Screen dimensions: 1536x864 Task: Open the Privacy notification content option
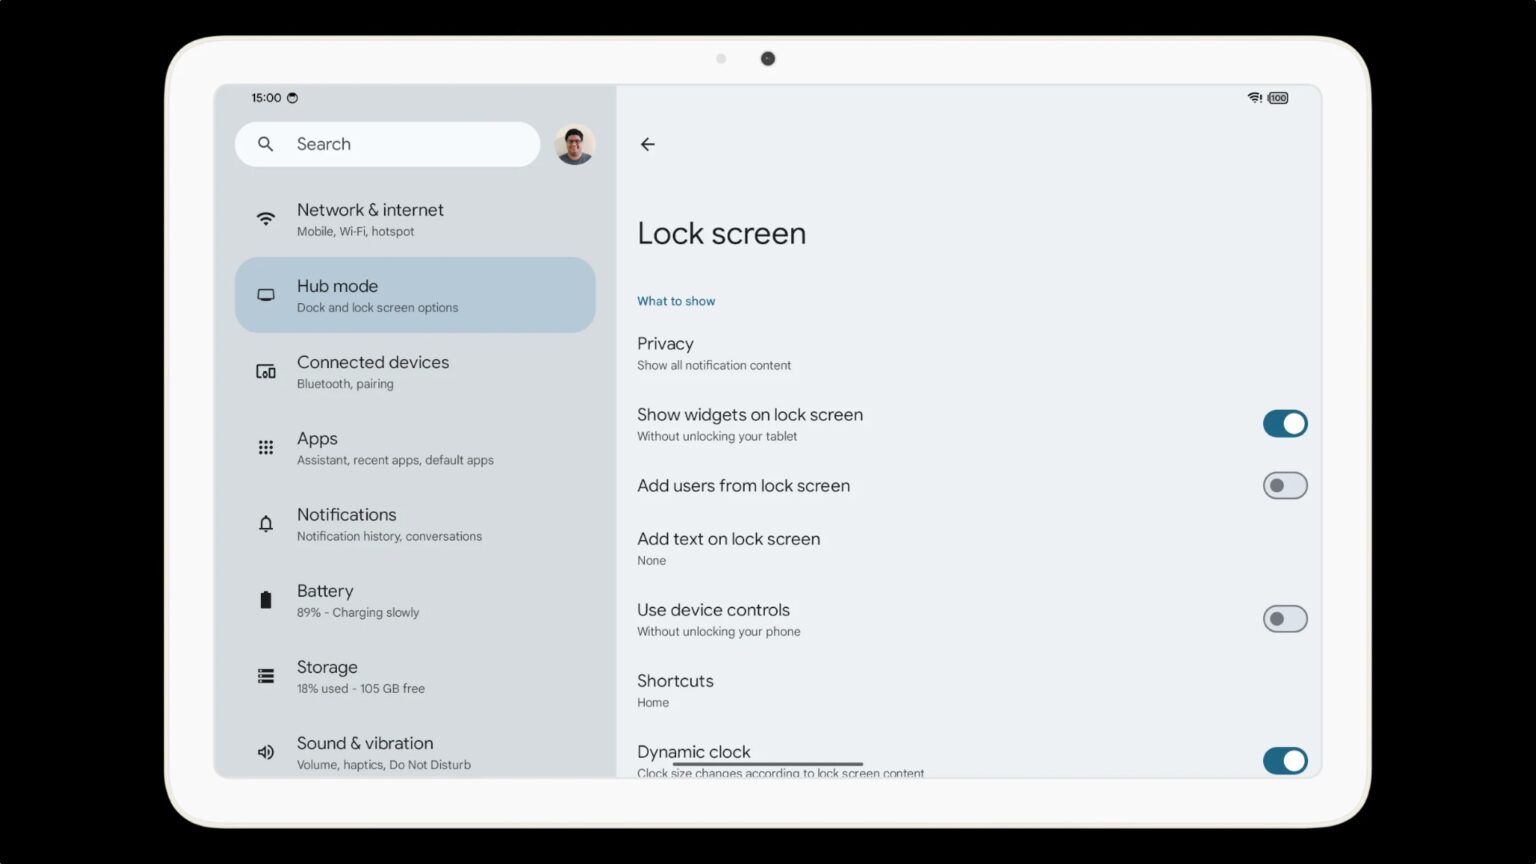pyautogui.click(x=714, y=352)
